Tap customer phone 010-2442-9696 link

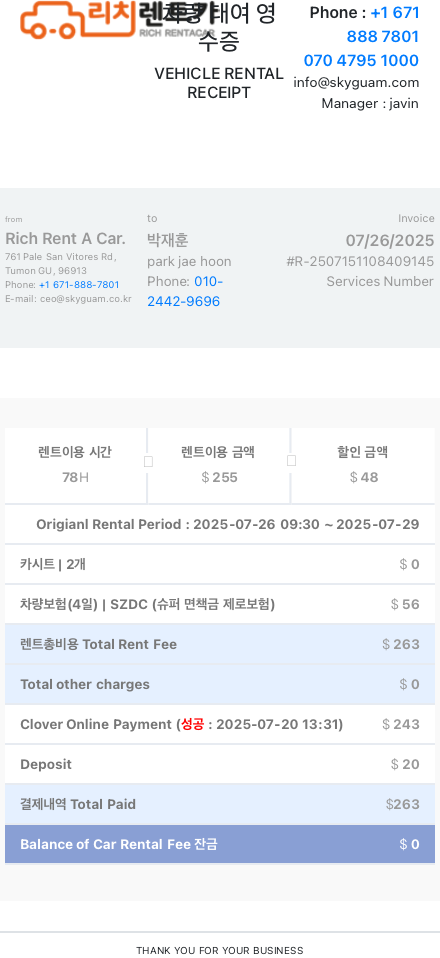click(x=185, y=291)
